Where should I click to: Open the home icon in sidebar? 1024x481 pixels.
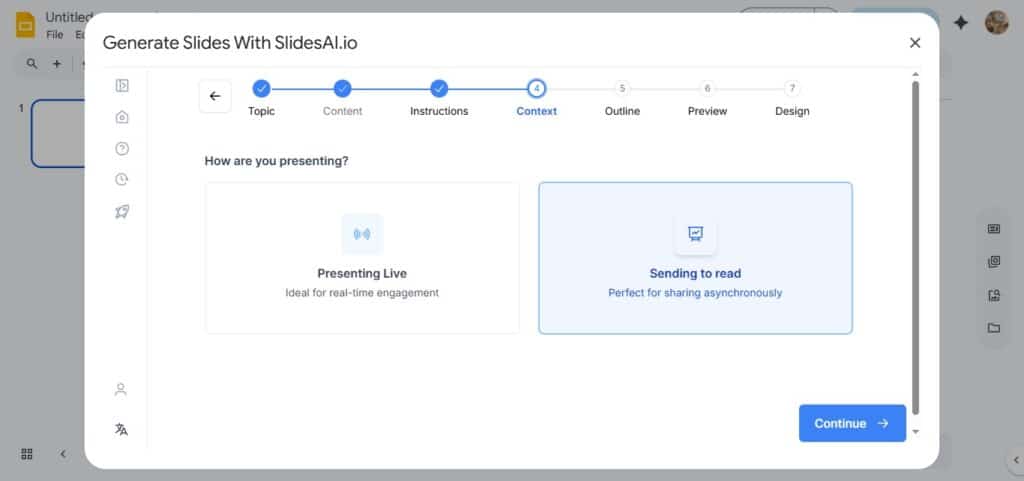122,117
